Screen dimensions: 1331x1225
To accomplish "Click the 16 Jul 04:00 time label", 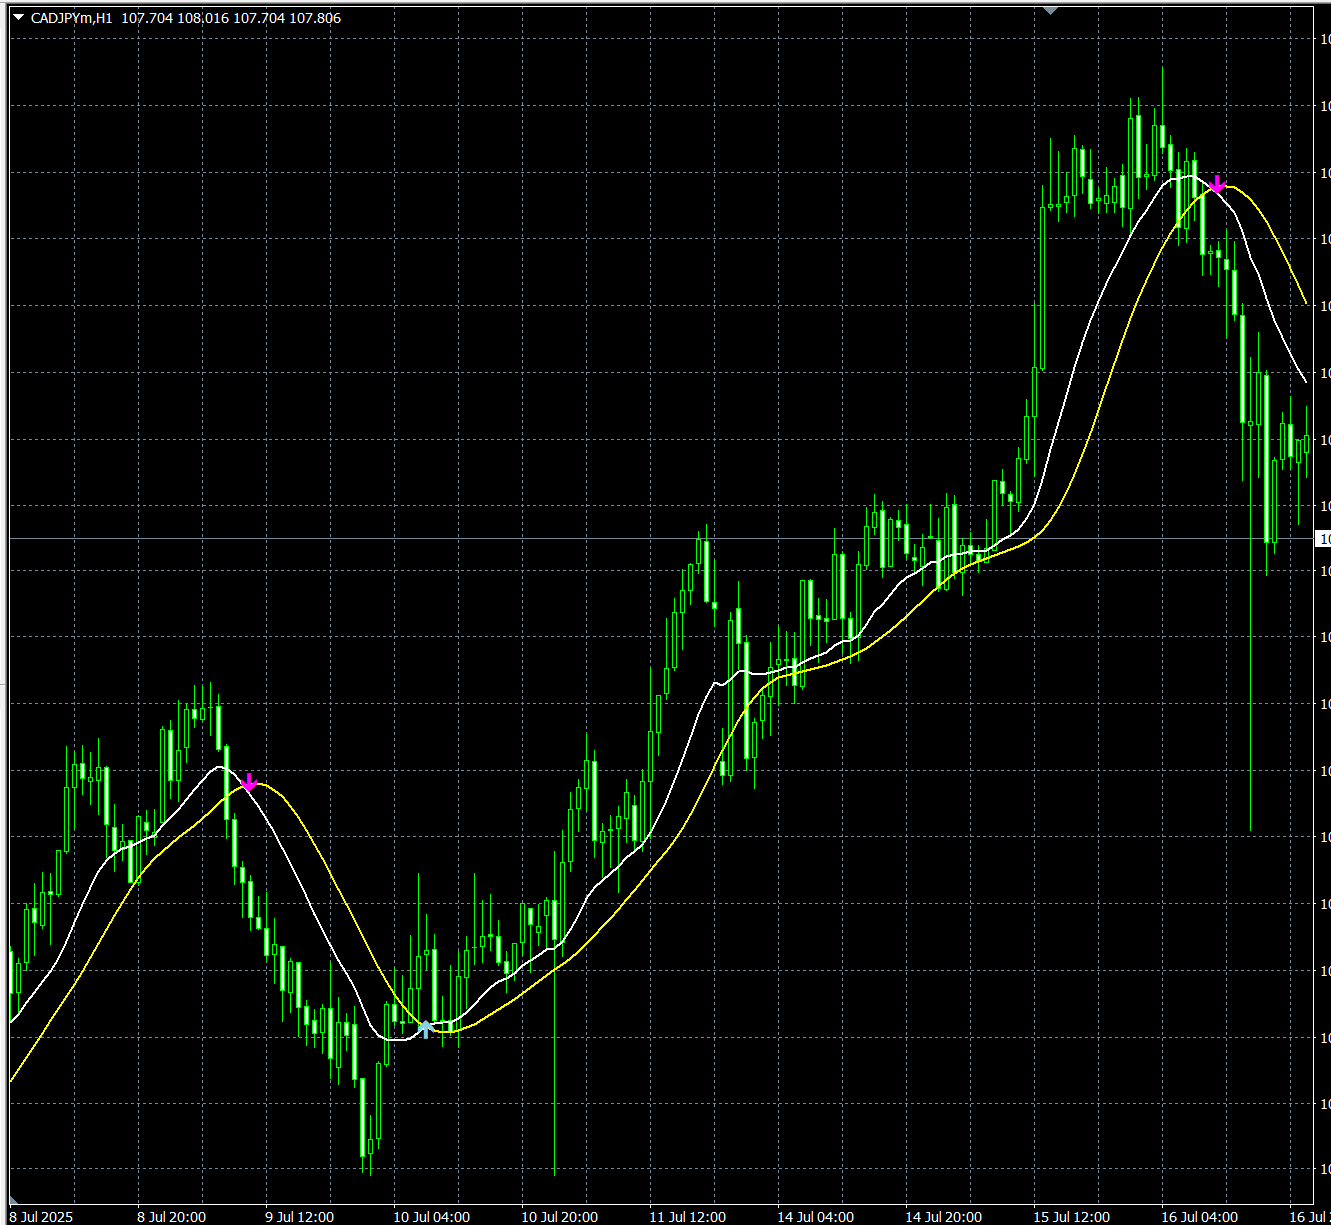I will [1200, 1217].
